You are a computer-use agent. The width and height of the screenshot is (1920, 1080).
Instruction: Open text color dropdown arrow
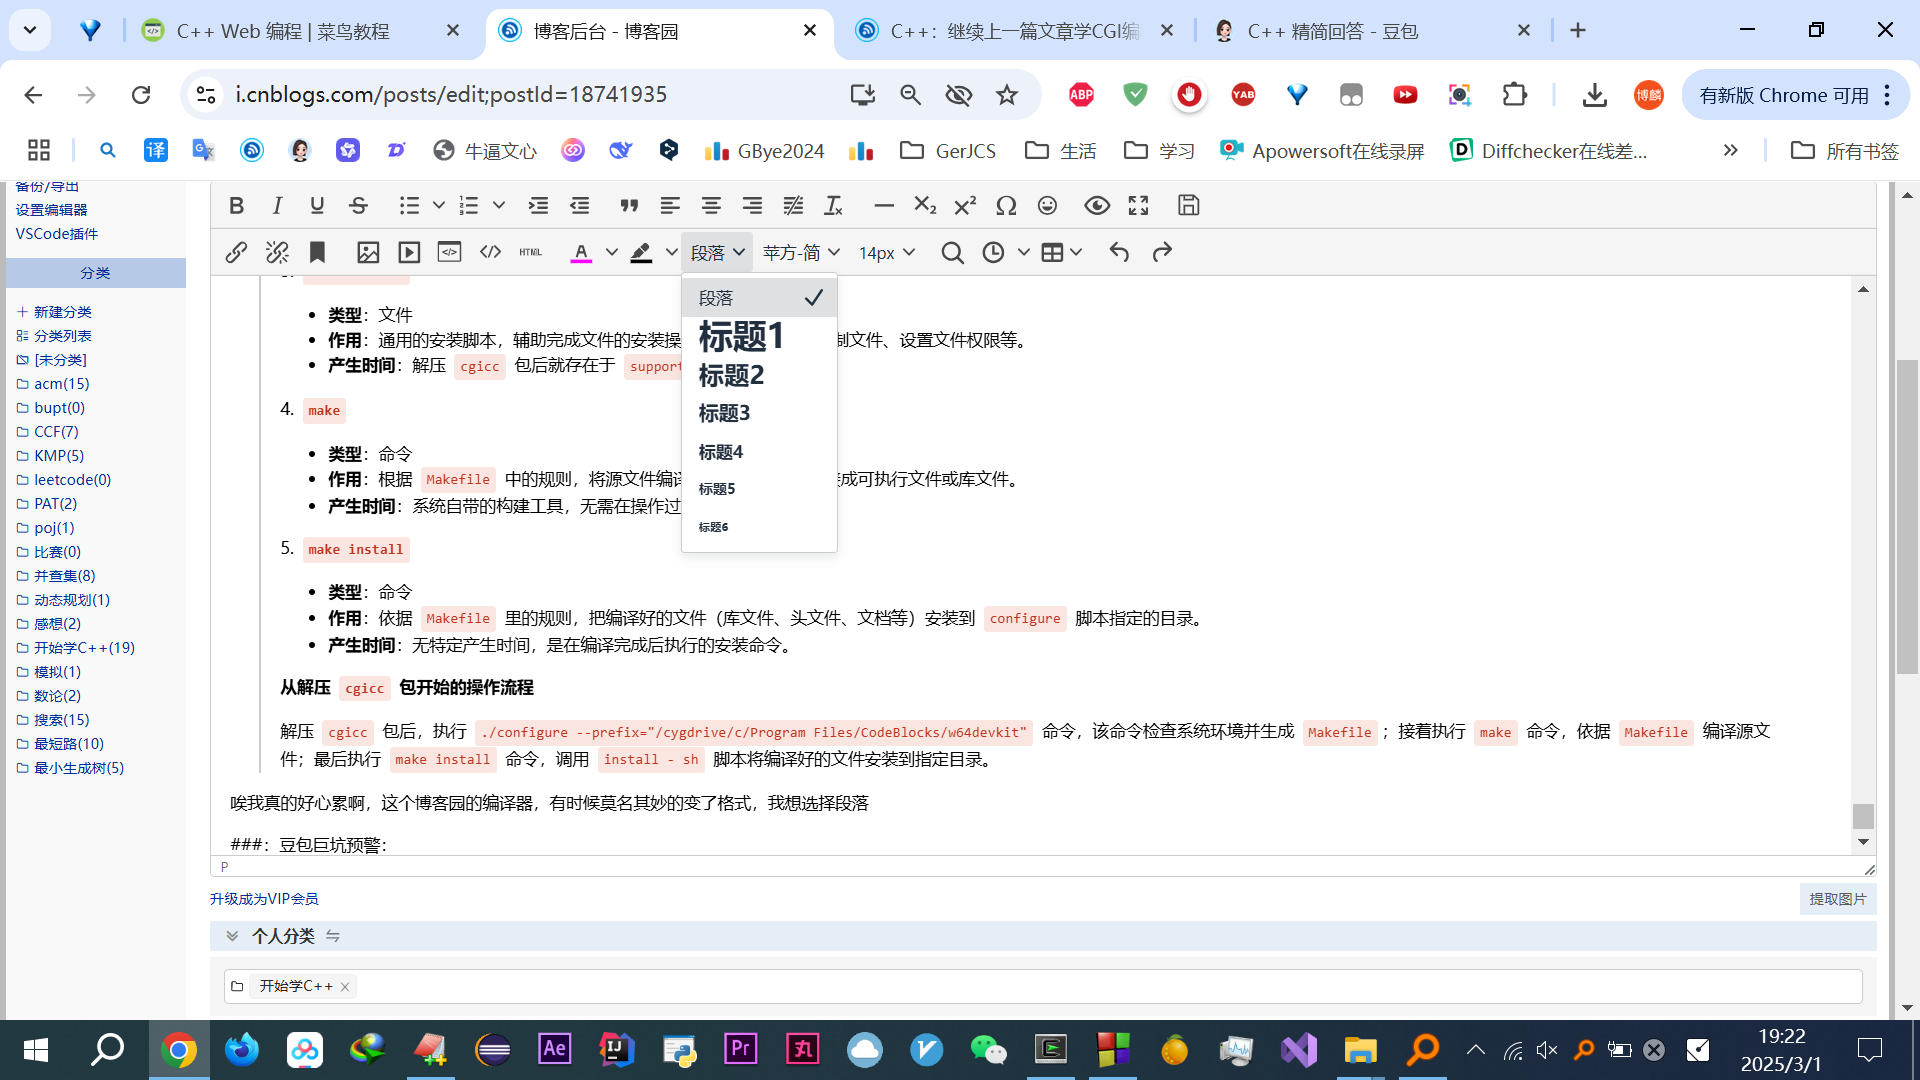(x=611, y=253)
